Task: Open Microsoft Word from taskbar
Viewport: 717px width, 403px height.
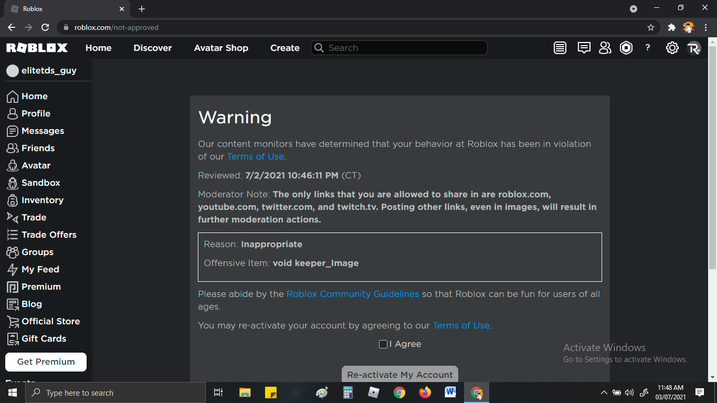Action: point(450,392)
